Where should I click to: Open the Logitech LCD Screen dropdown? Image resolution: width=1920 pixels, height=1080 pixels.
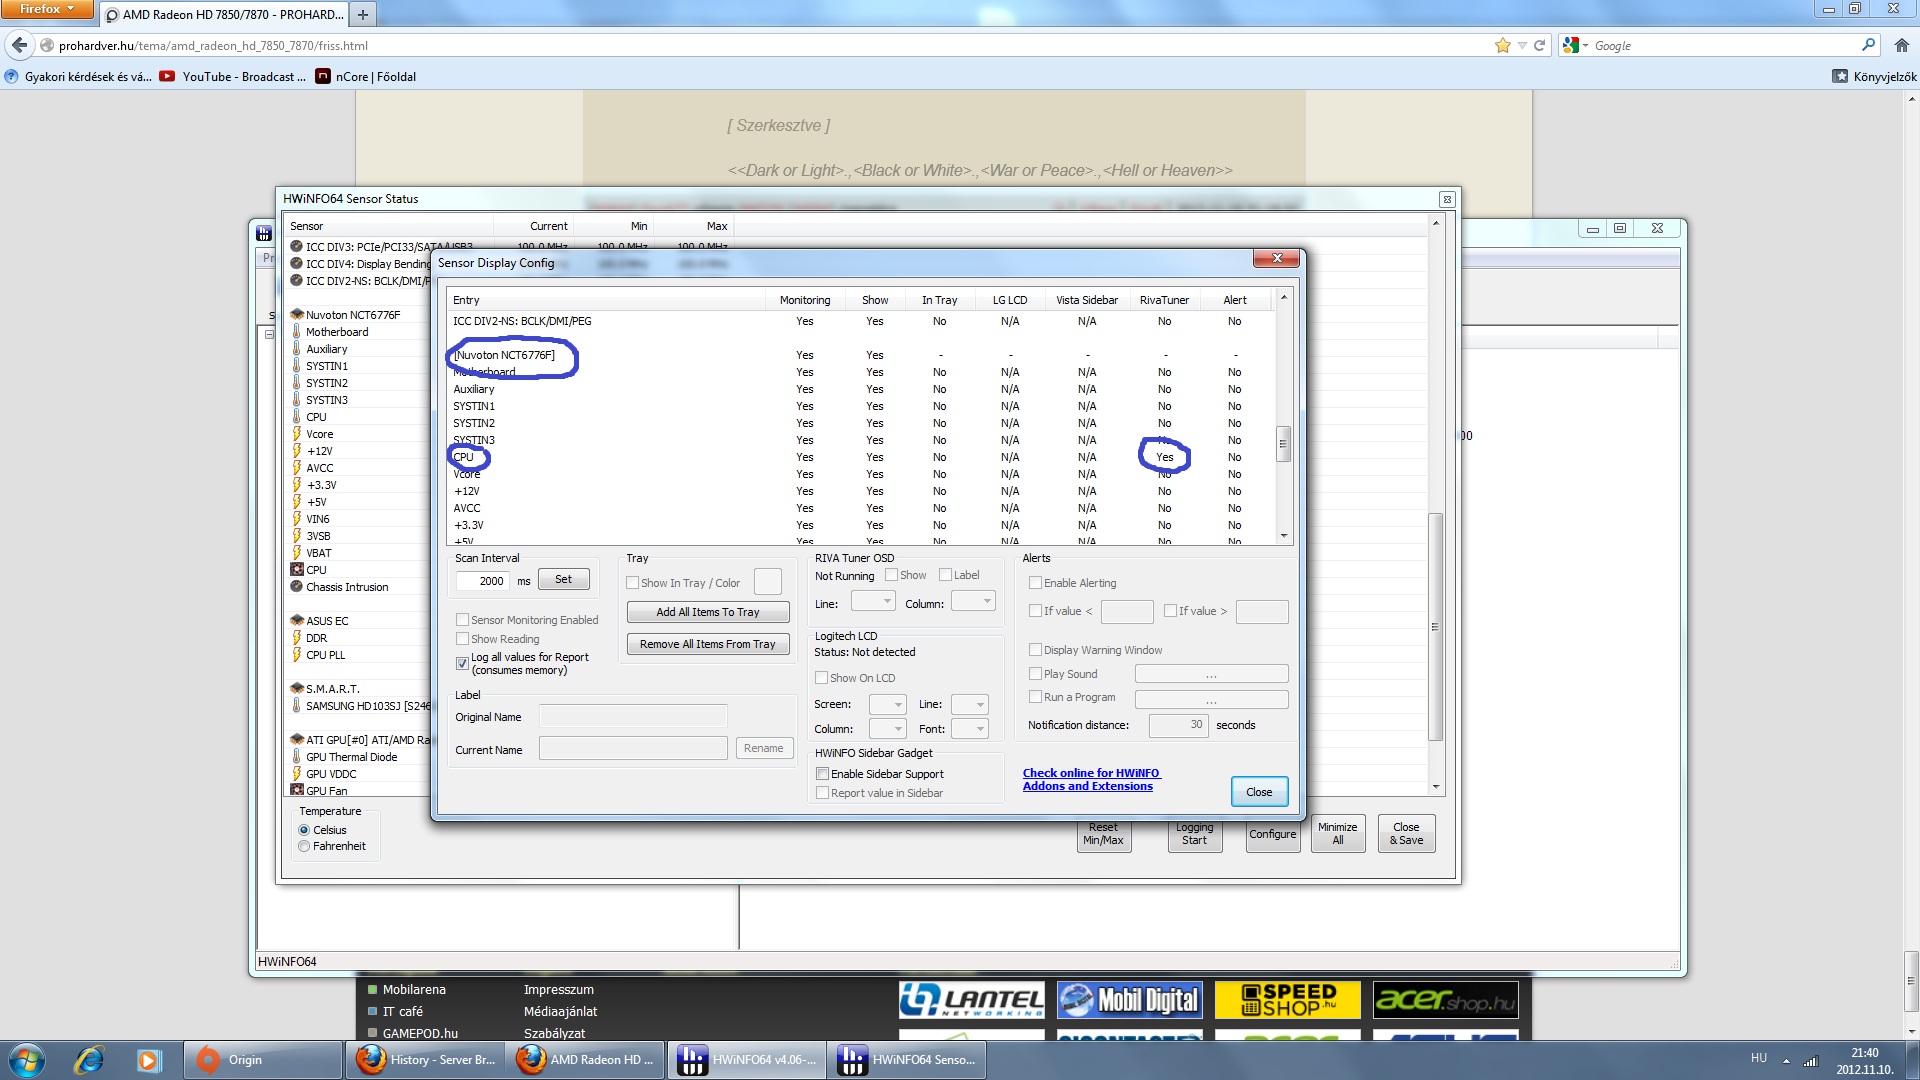pyautogui.click(x=887, y=705)
